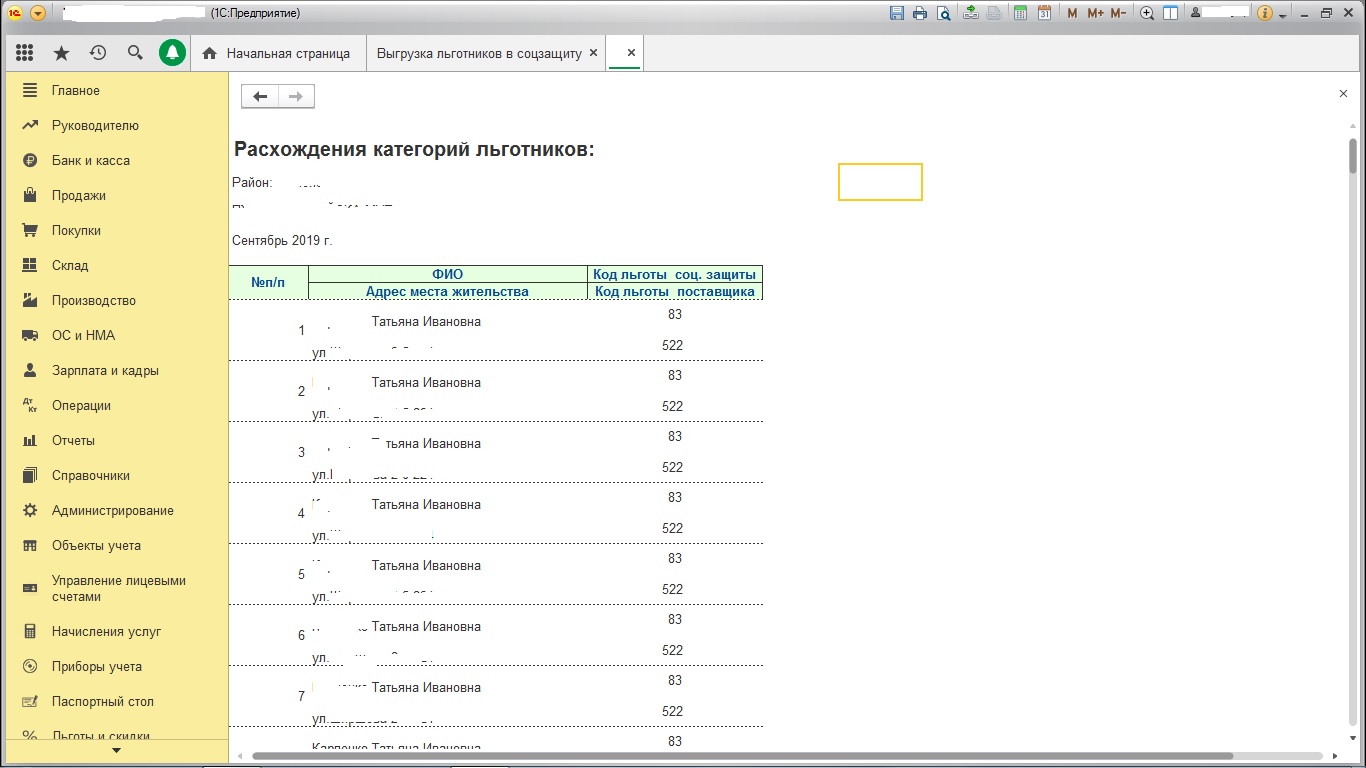This screenshot has height=768, width=1366.
Task: Select row number 4 cell
Action: pyautogui.click(x=268, y=513)
